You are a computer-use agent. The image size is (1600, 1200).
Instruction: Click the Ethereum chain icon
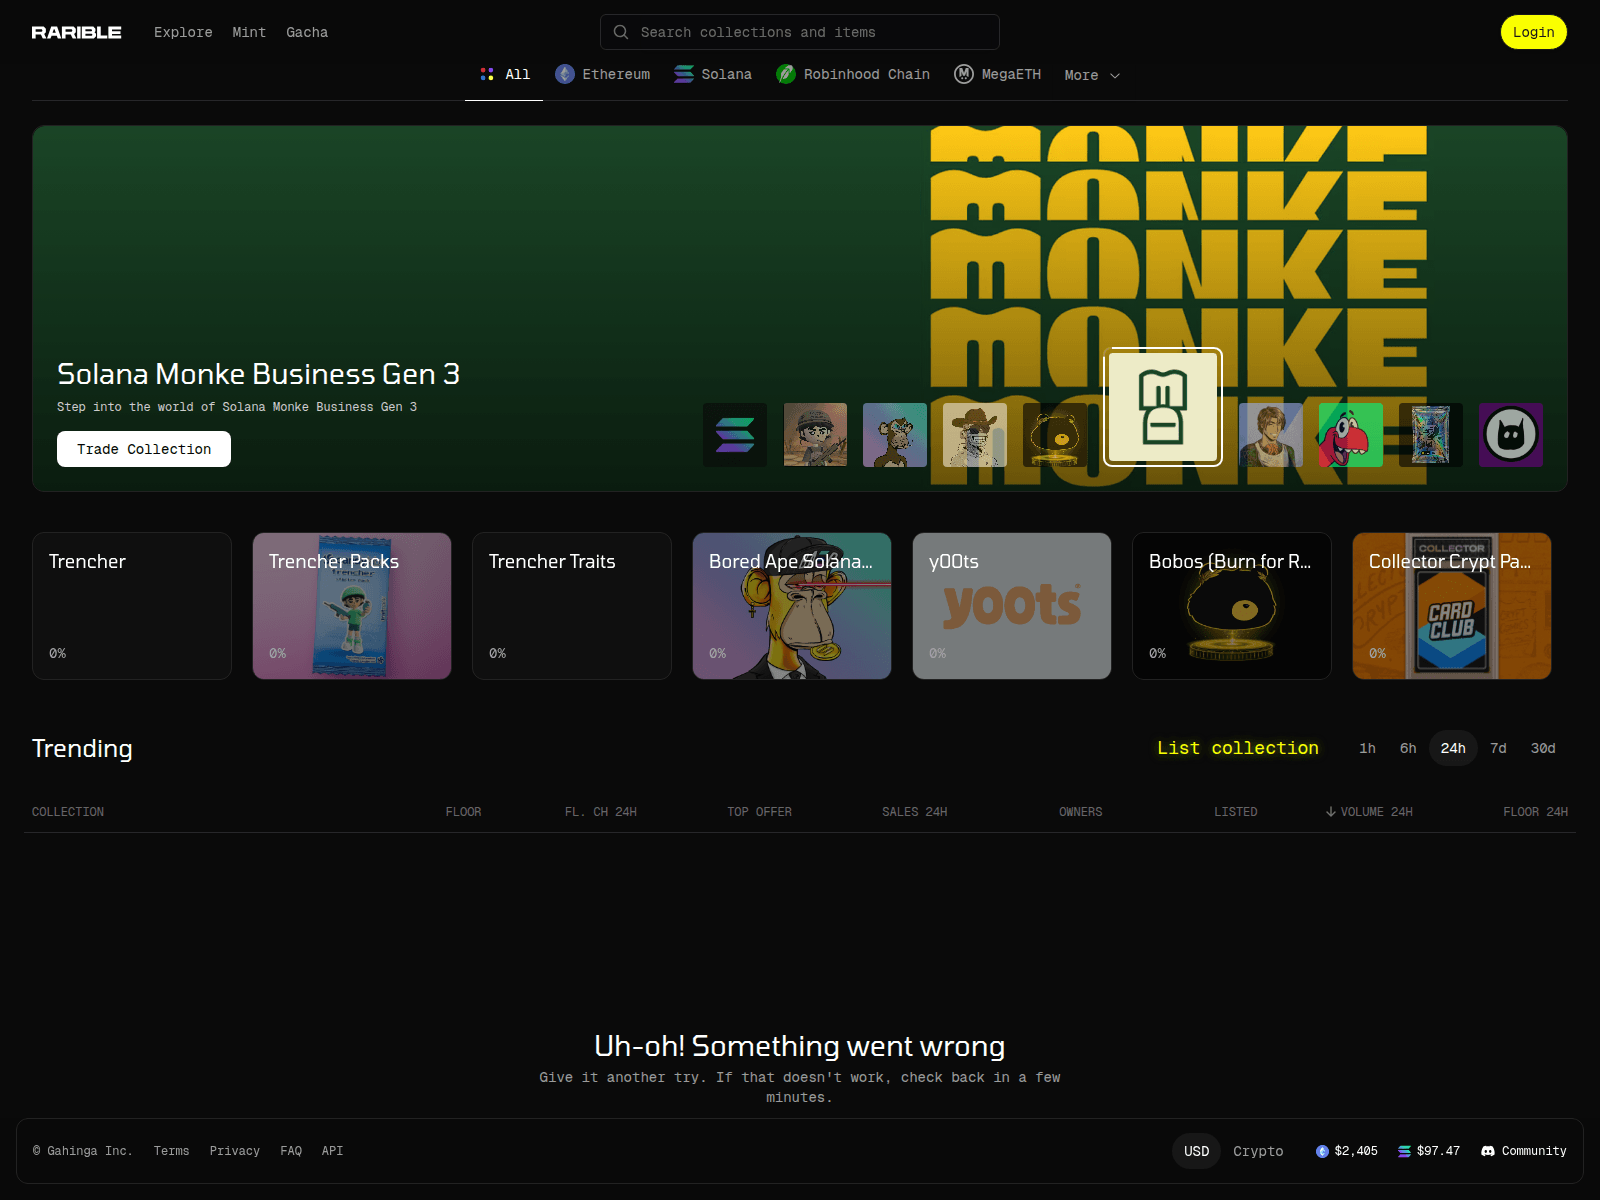(565, 74)
